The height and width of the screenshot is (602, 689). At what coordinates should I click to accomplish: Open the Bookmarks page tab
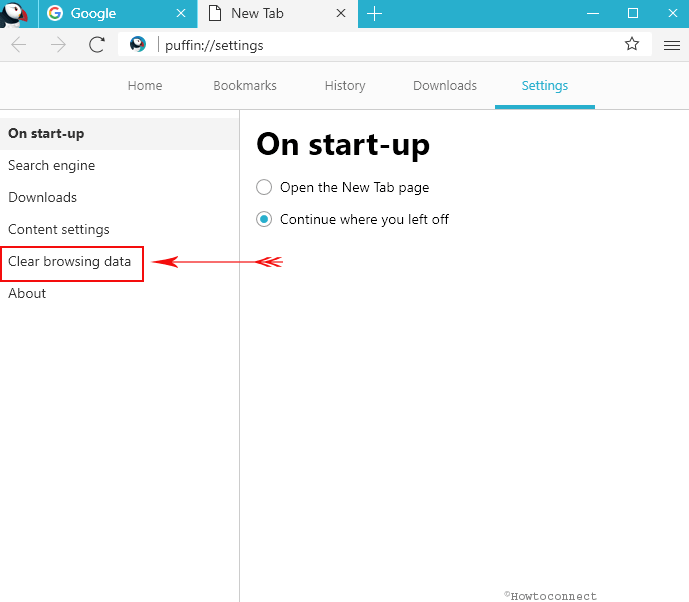pyautogui.click(x=245, y=86)
